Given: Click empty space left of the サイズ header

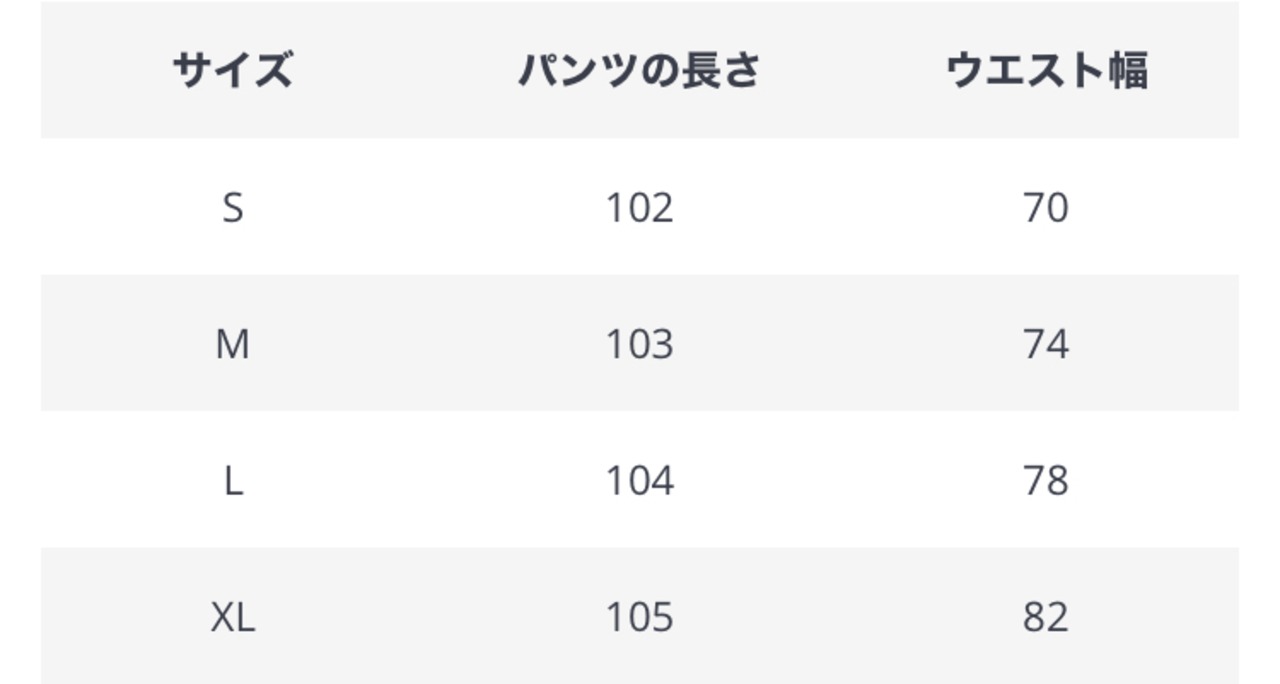Looking at the screenshot, I should (x=100, y=71).
